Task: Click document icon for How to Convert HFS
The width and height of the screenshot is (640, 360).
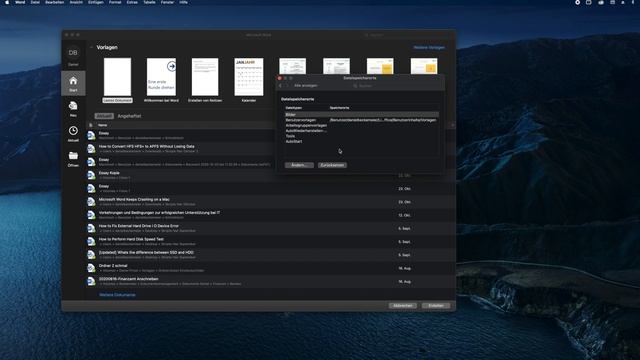Action: (91, 149)
